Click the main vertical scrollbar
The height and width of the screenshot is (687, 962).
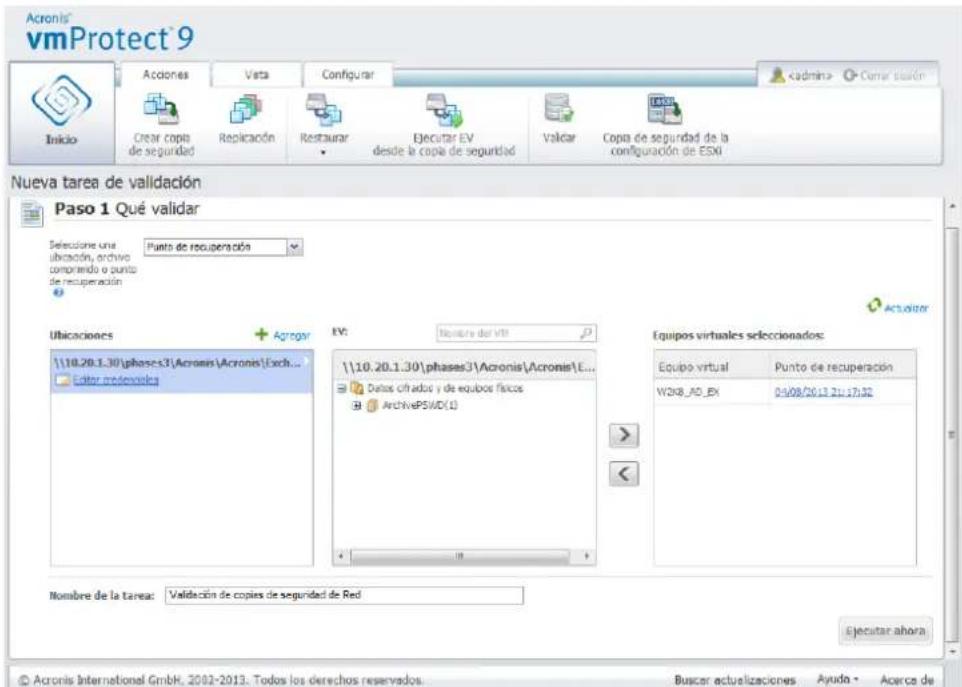(x=952, y=433)
